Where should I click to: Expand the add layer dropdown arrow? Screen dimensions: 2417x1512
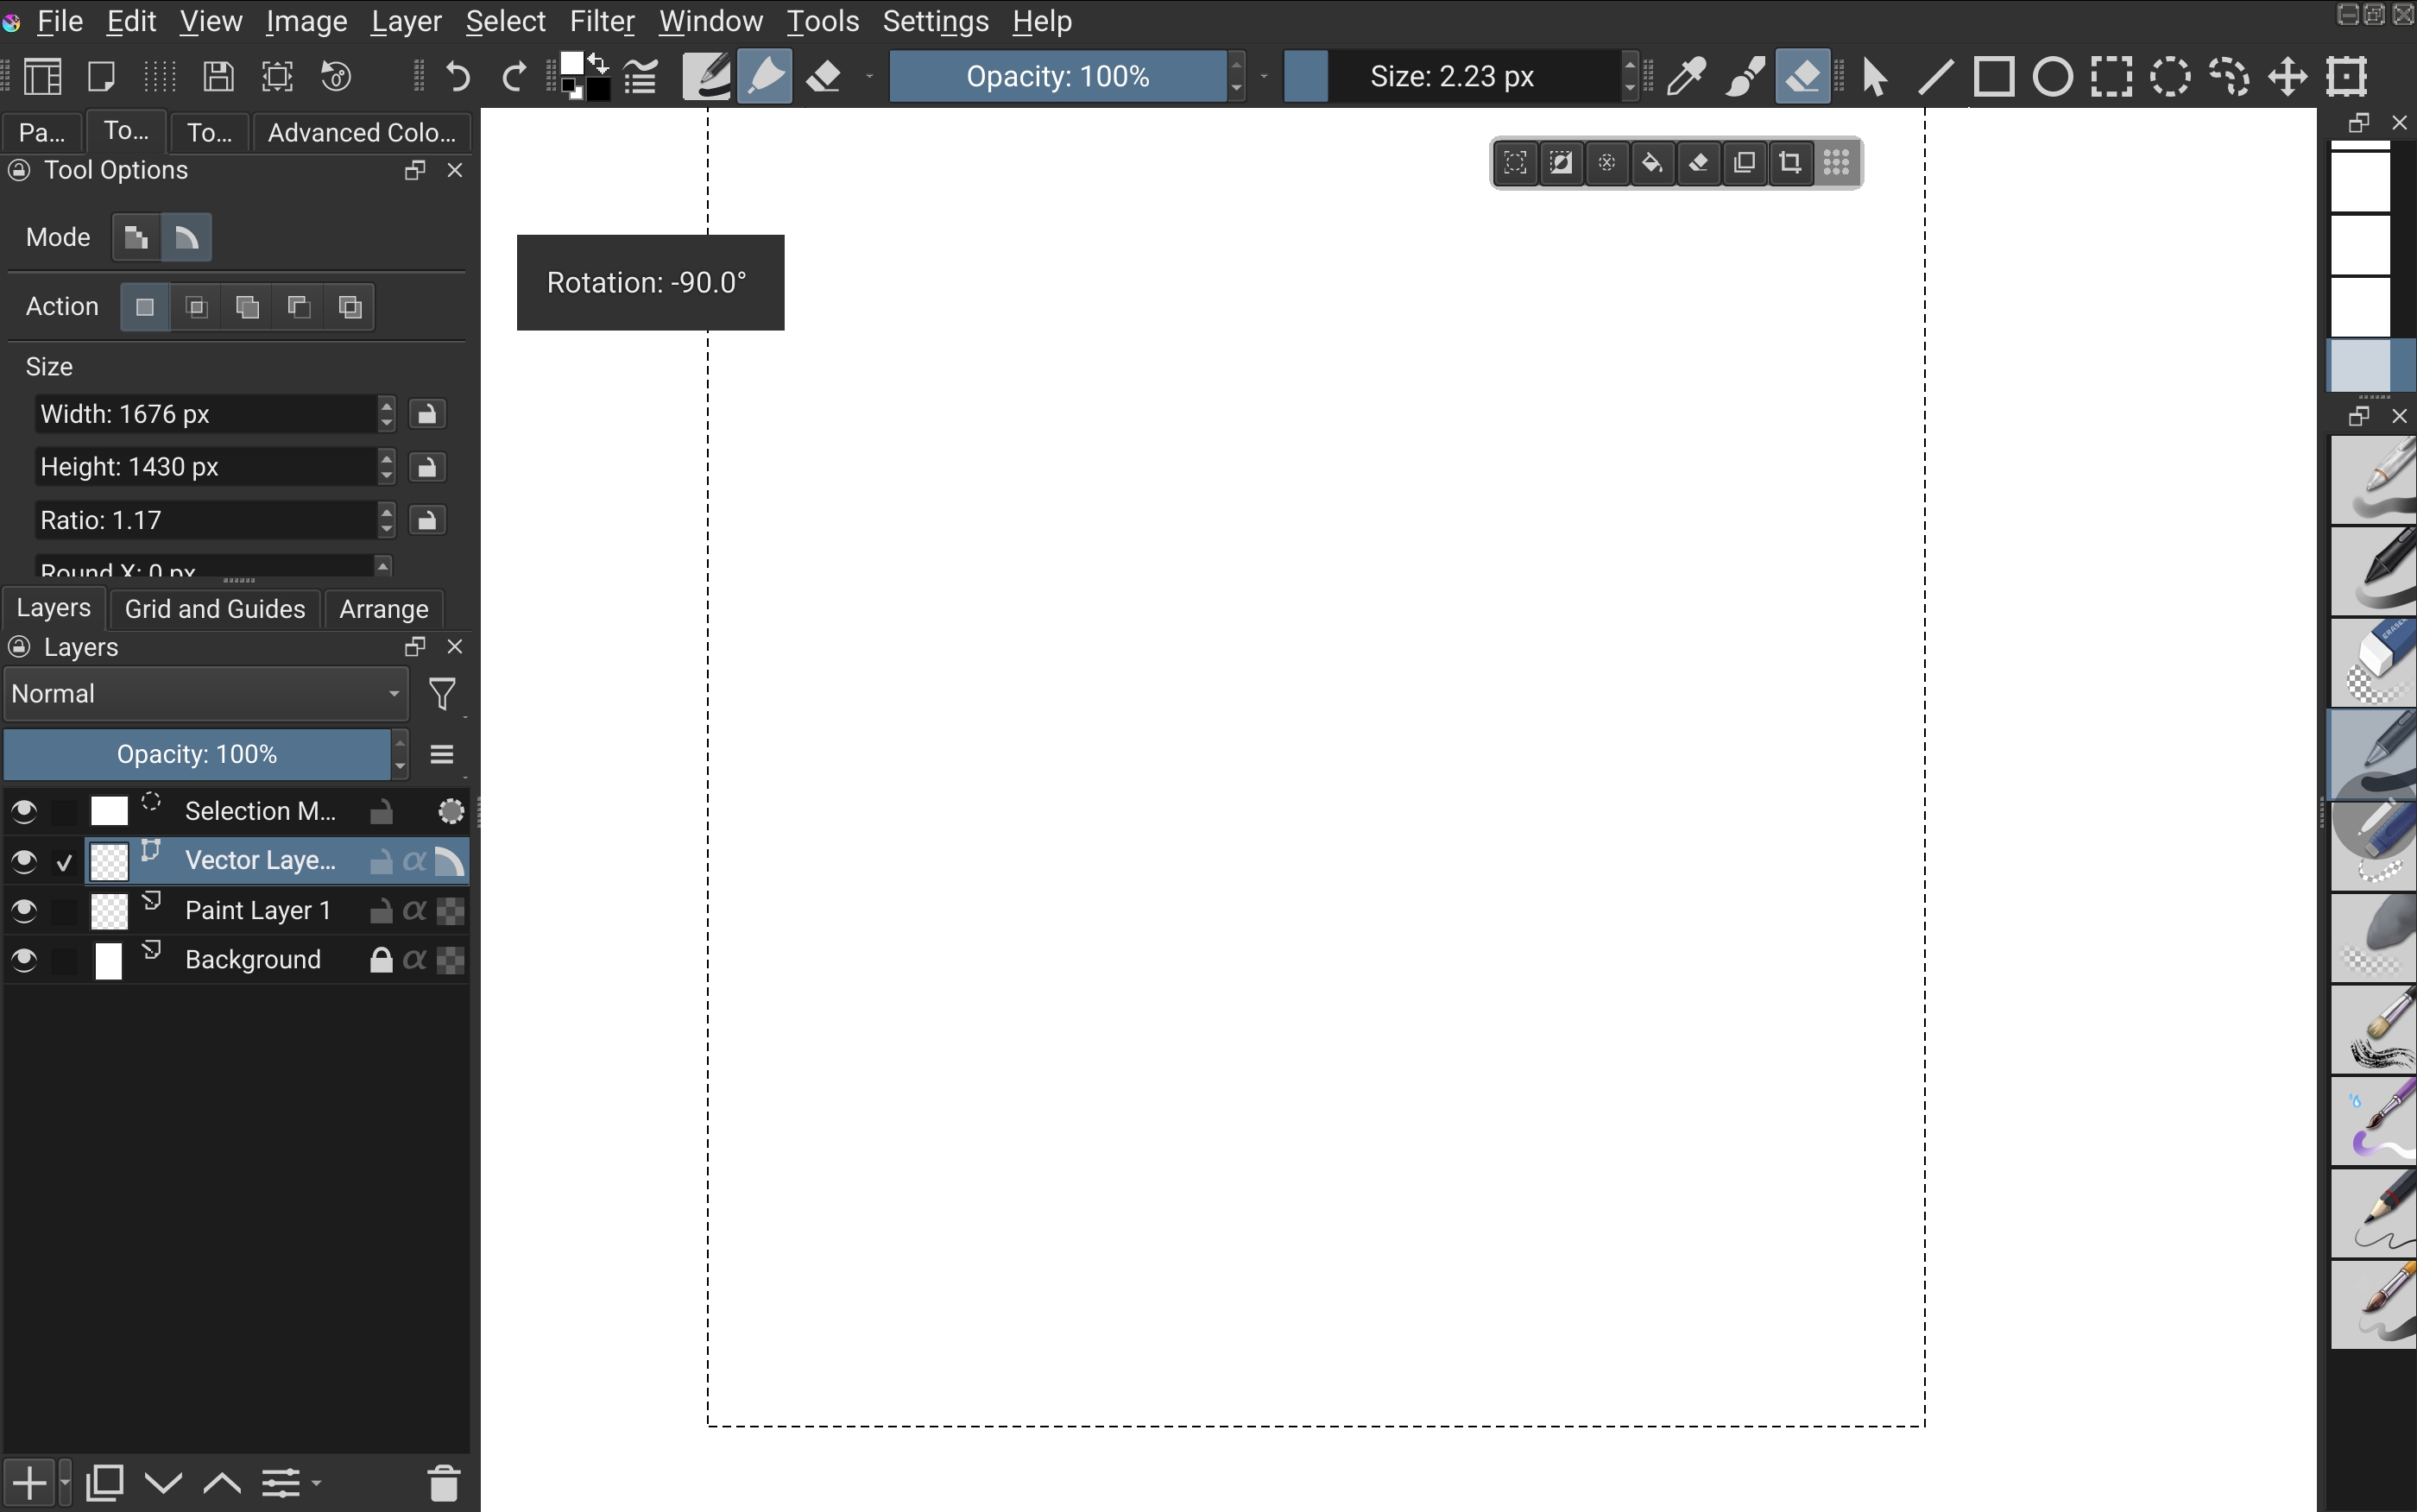pos(65,1482)
